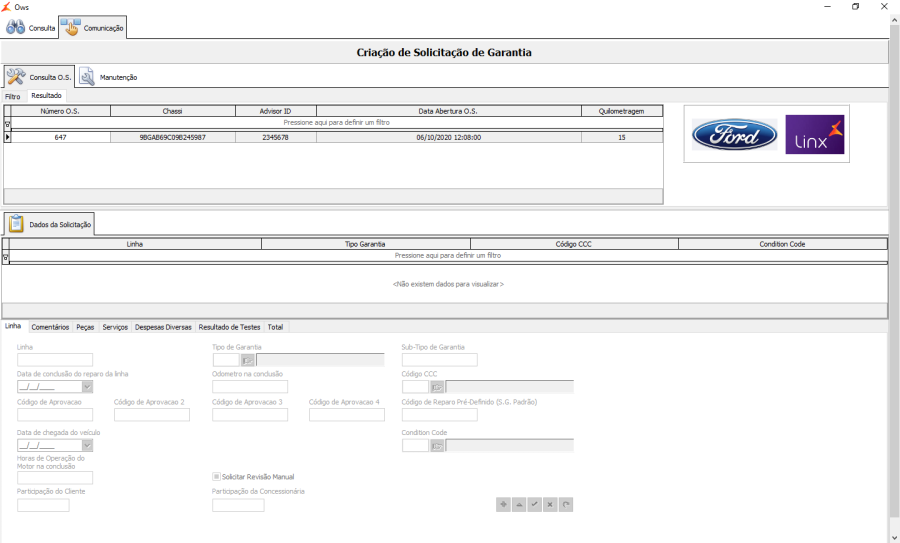900x543 pixels.
Task: Click O.S. grid filter row icon
Action: (7, 123)
